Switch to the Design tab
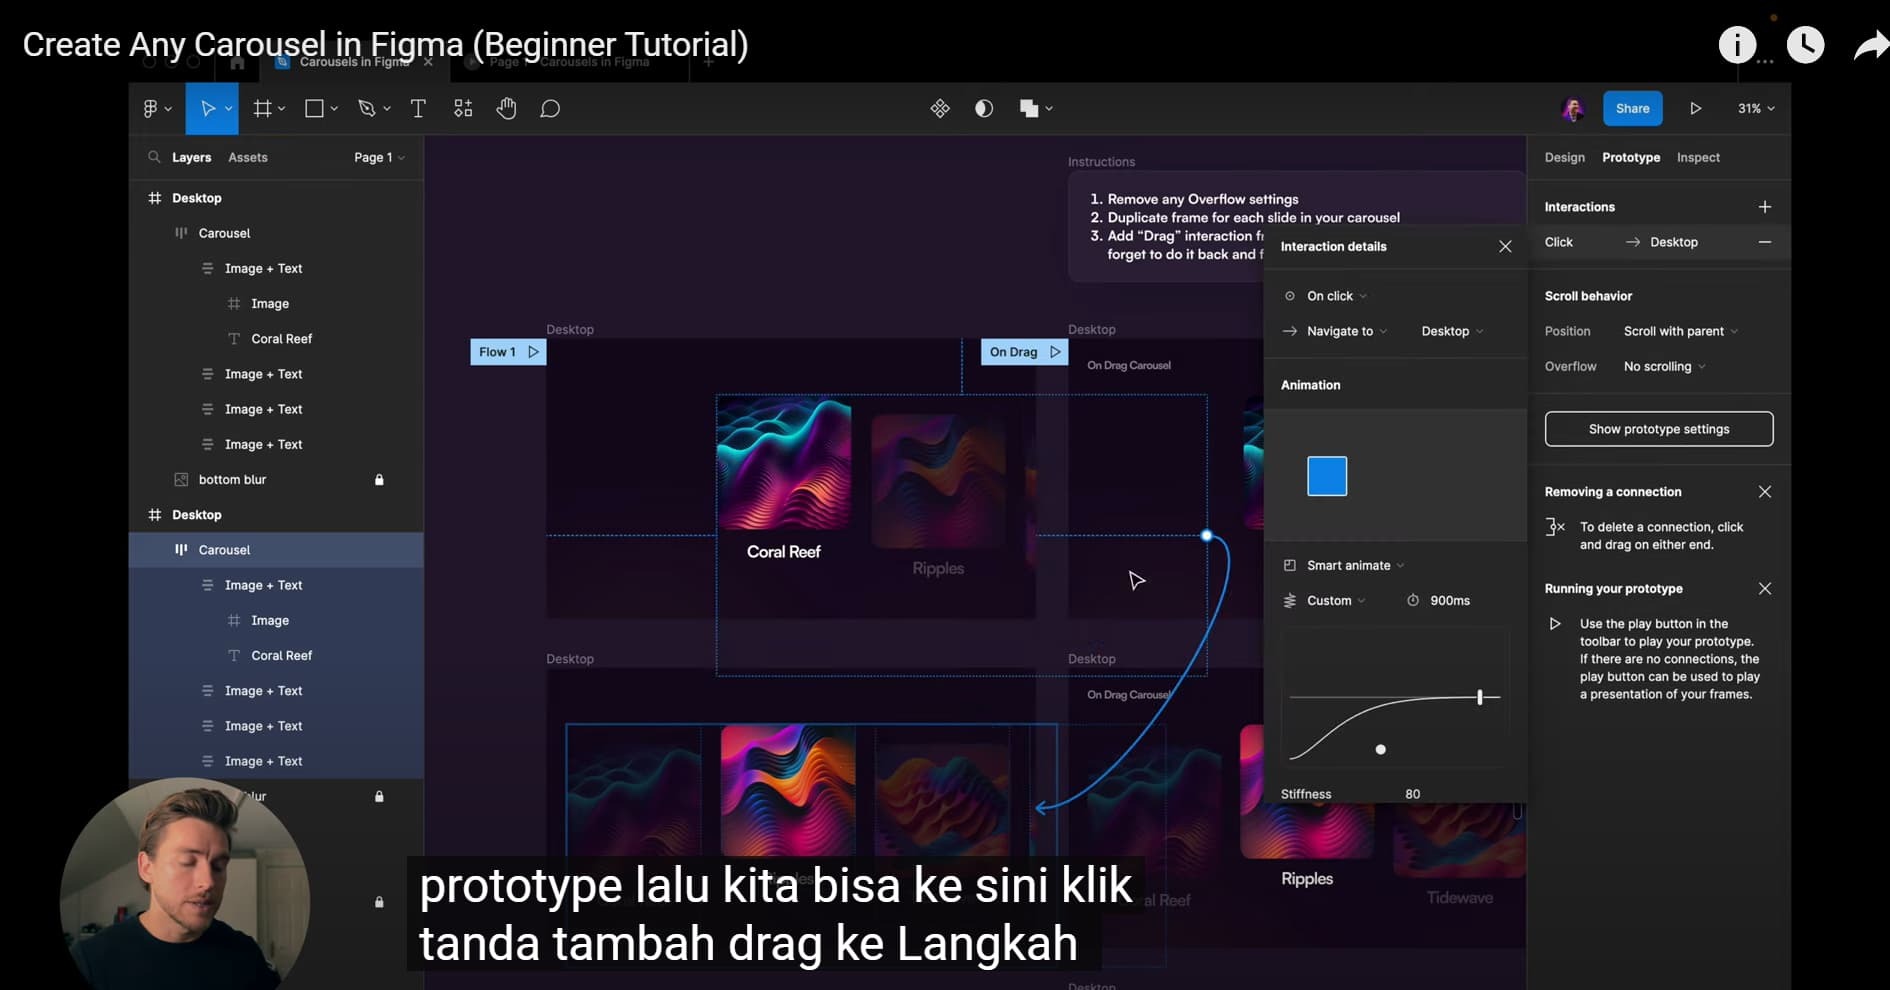 coord(1564,157)
